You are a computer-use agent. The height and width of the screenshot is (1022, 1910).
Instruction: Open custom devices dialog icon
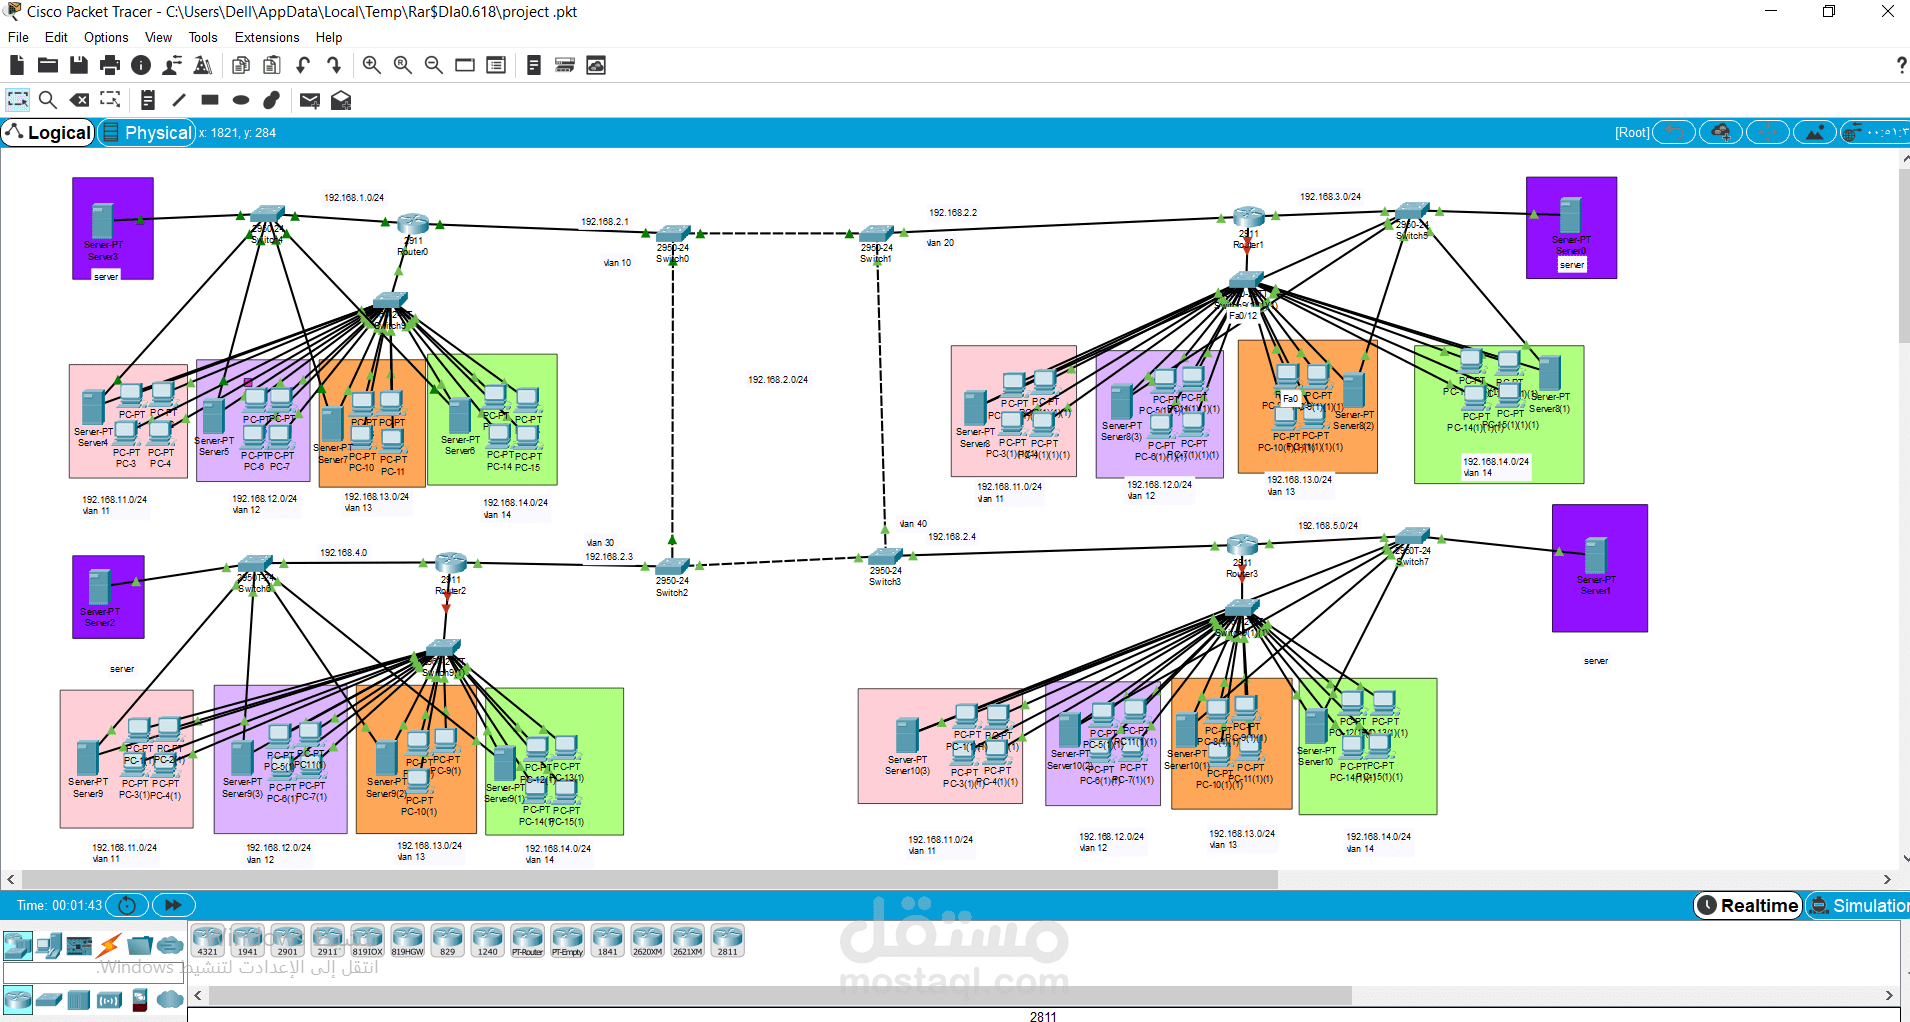[496, 65]
